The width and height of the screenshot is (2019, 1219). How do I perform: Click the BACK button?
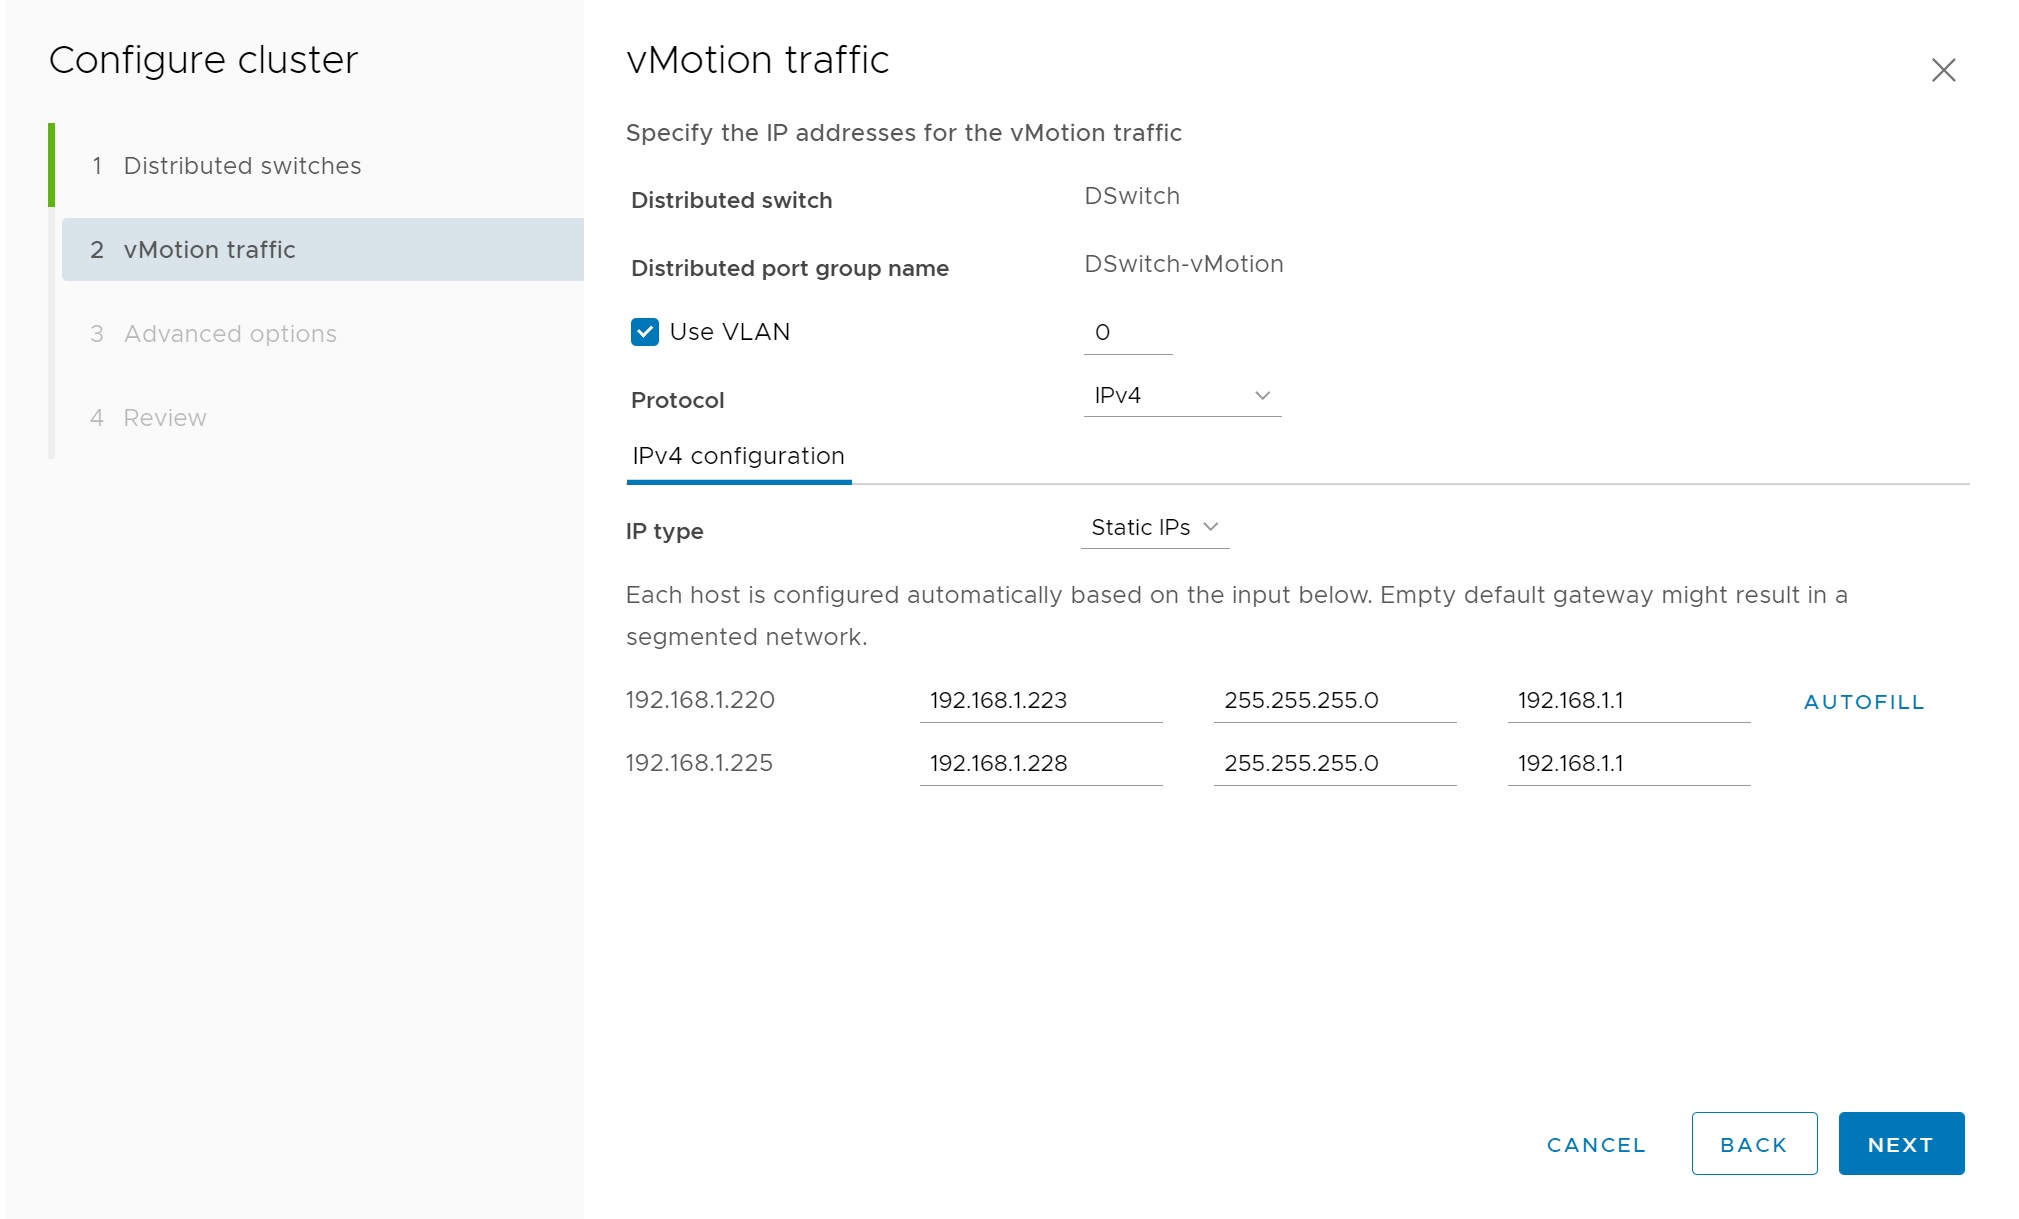coord(1754,1144)
